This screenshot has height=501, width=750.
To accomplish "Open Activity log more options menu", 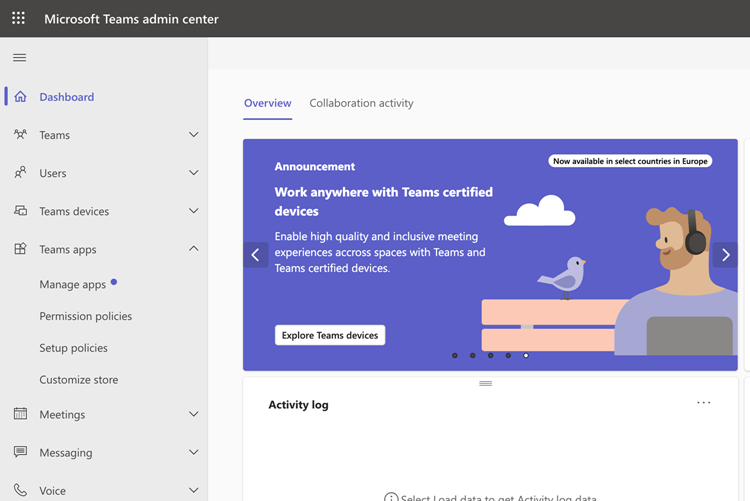I will pyautogui.click(x=704, y=403).
